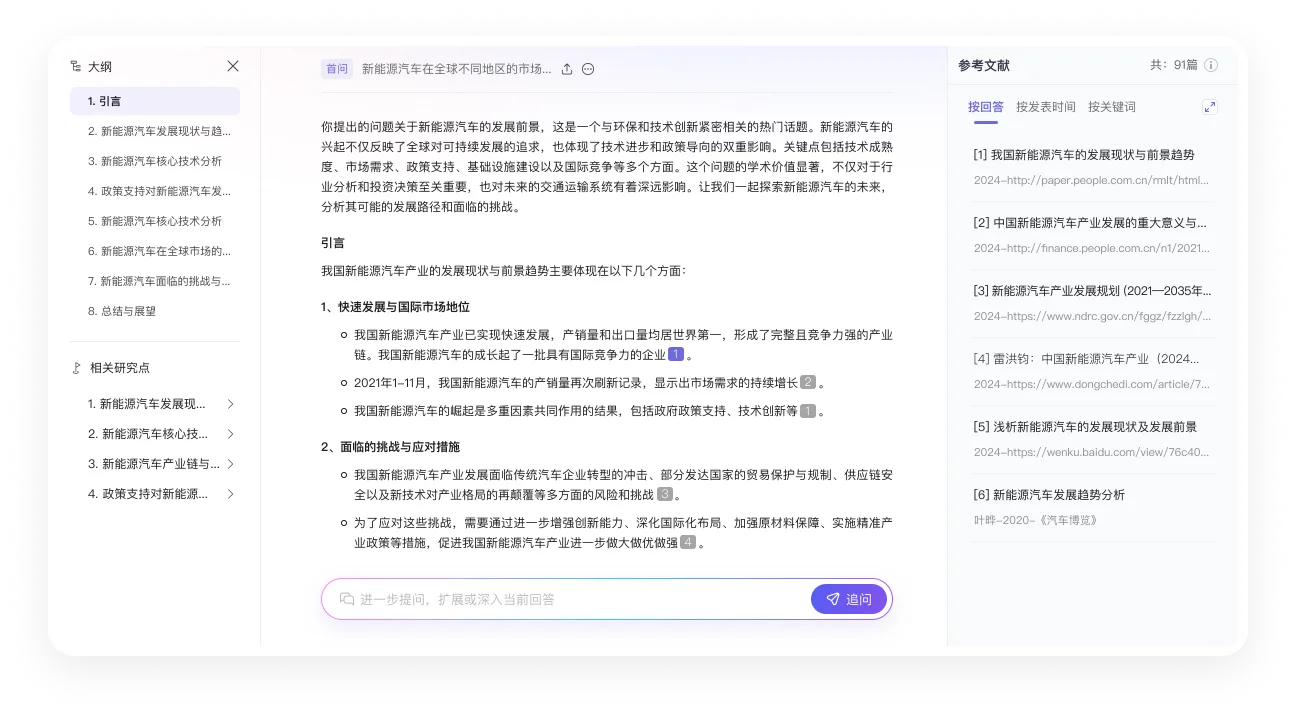Click the info icon beside 共:91篇
This screenshot has width=1296, height=716.
click(x=1211, y=65)
